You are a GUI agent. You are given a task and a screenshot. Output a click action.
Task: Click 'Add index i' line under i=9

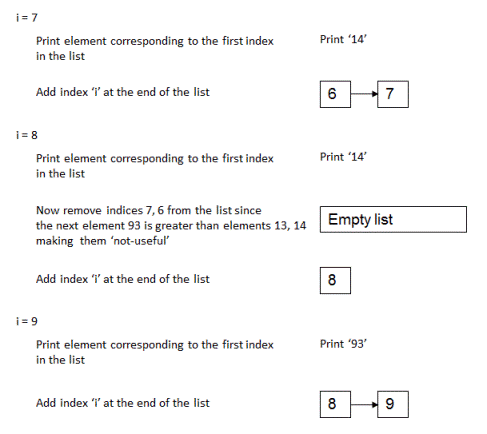(123, 403)
